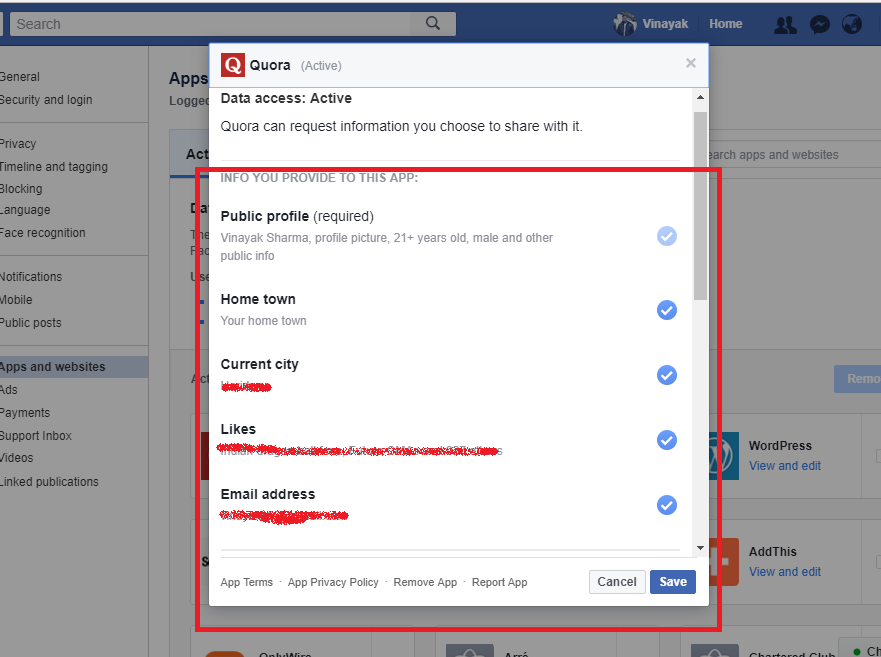The image size is (881, 657).
Task: Click the dialog scrollbar down arrow
Action: pyautogui.click(x=700, y=548)
